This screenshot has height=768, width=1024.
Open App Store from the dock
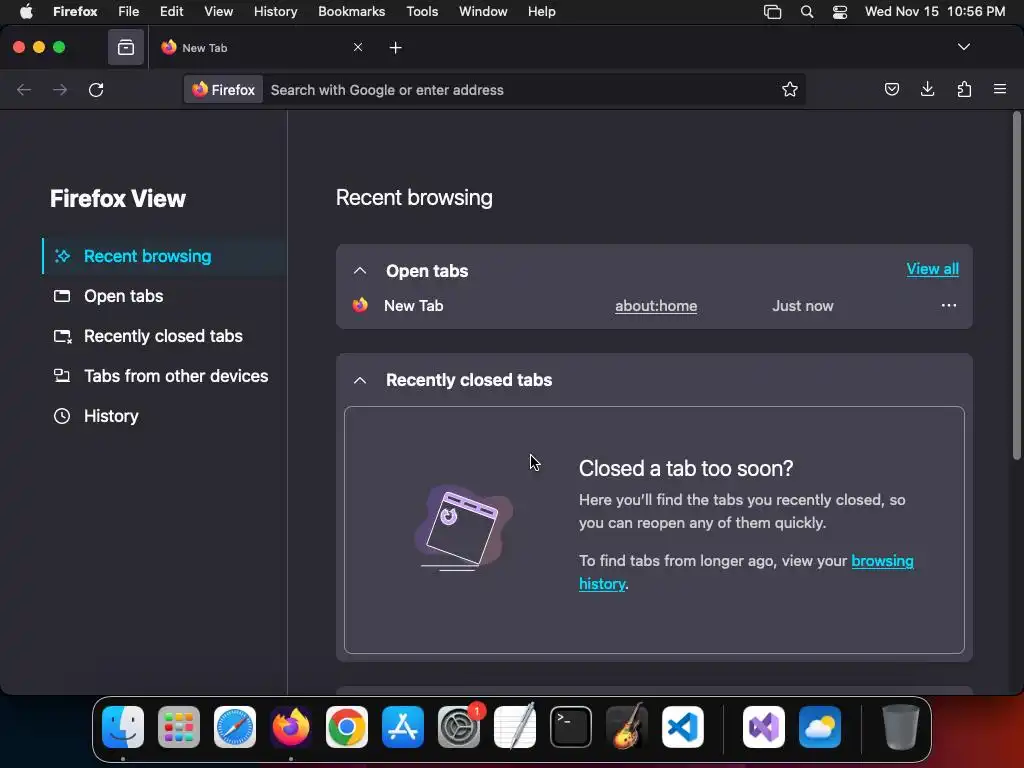402,727
